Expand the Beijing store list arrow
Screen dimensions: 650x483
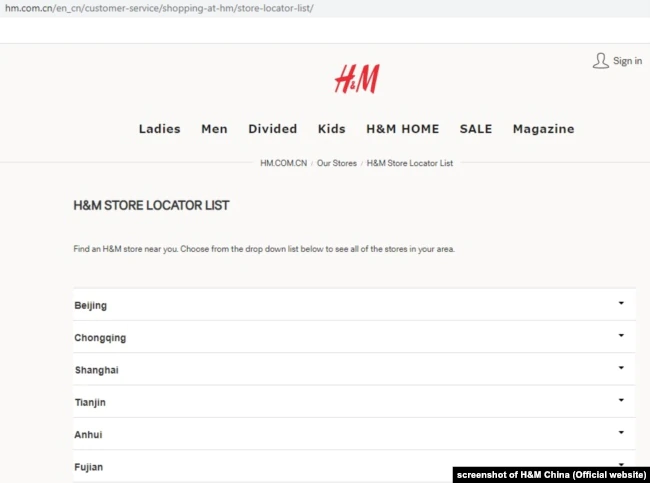point(620,304)
